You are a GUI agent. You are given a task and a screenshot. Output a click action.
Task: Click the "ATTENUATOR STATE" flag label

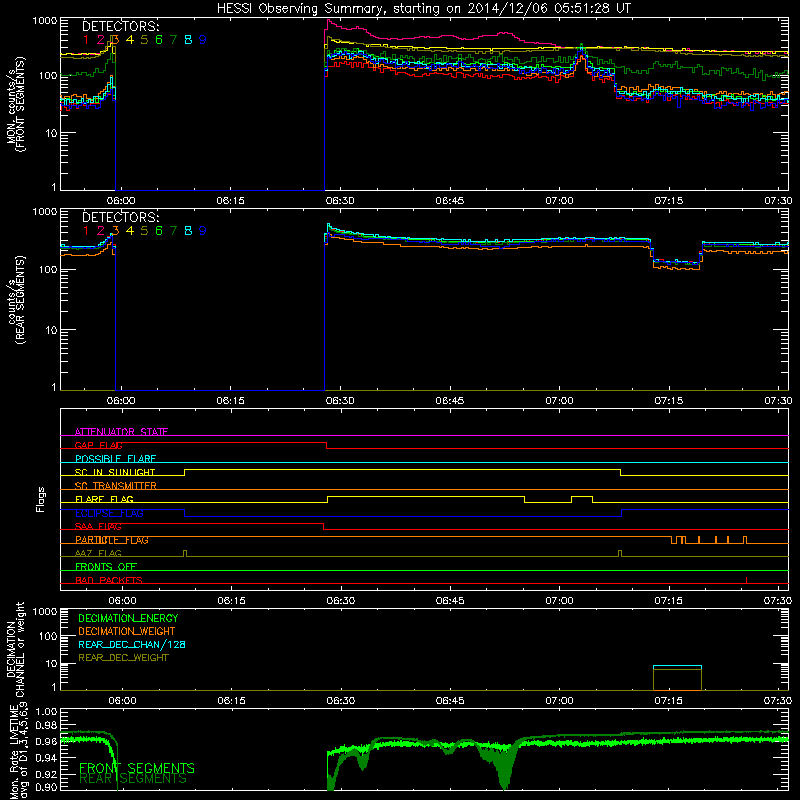point(121,432)
